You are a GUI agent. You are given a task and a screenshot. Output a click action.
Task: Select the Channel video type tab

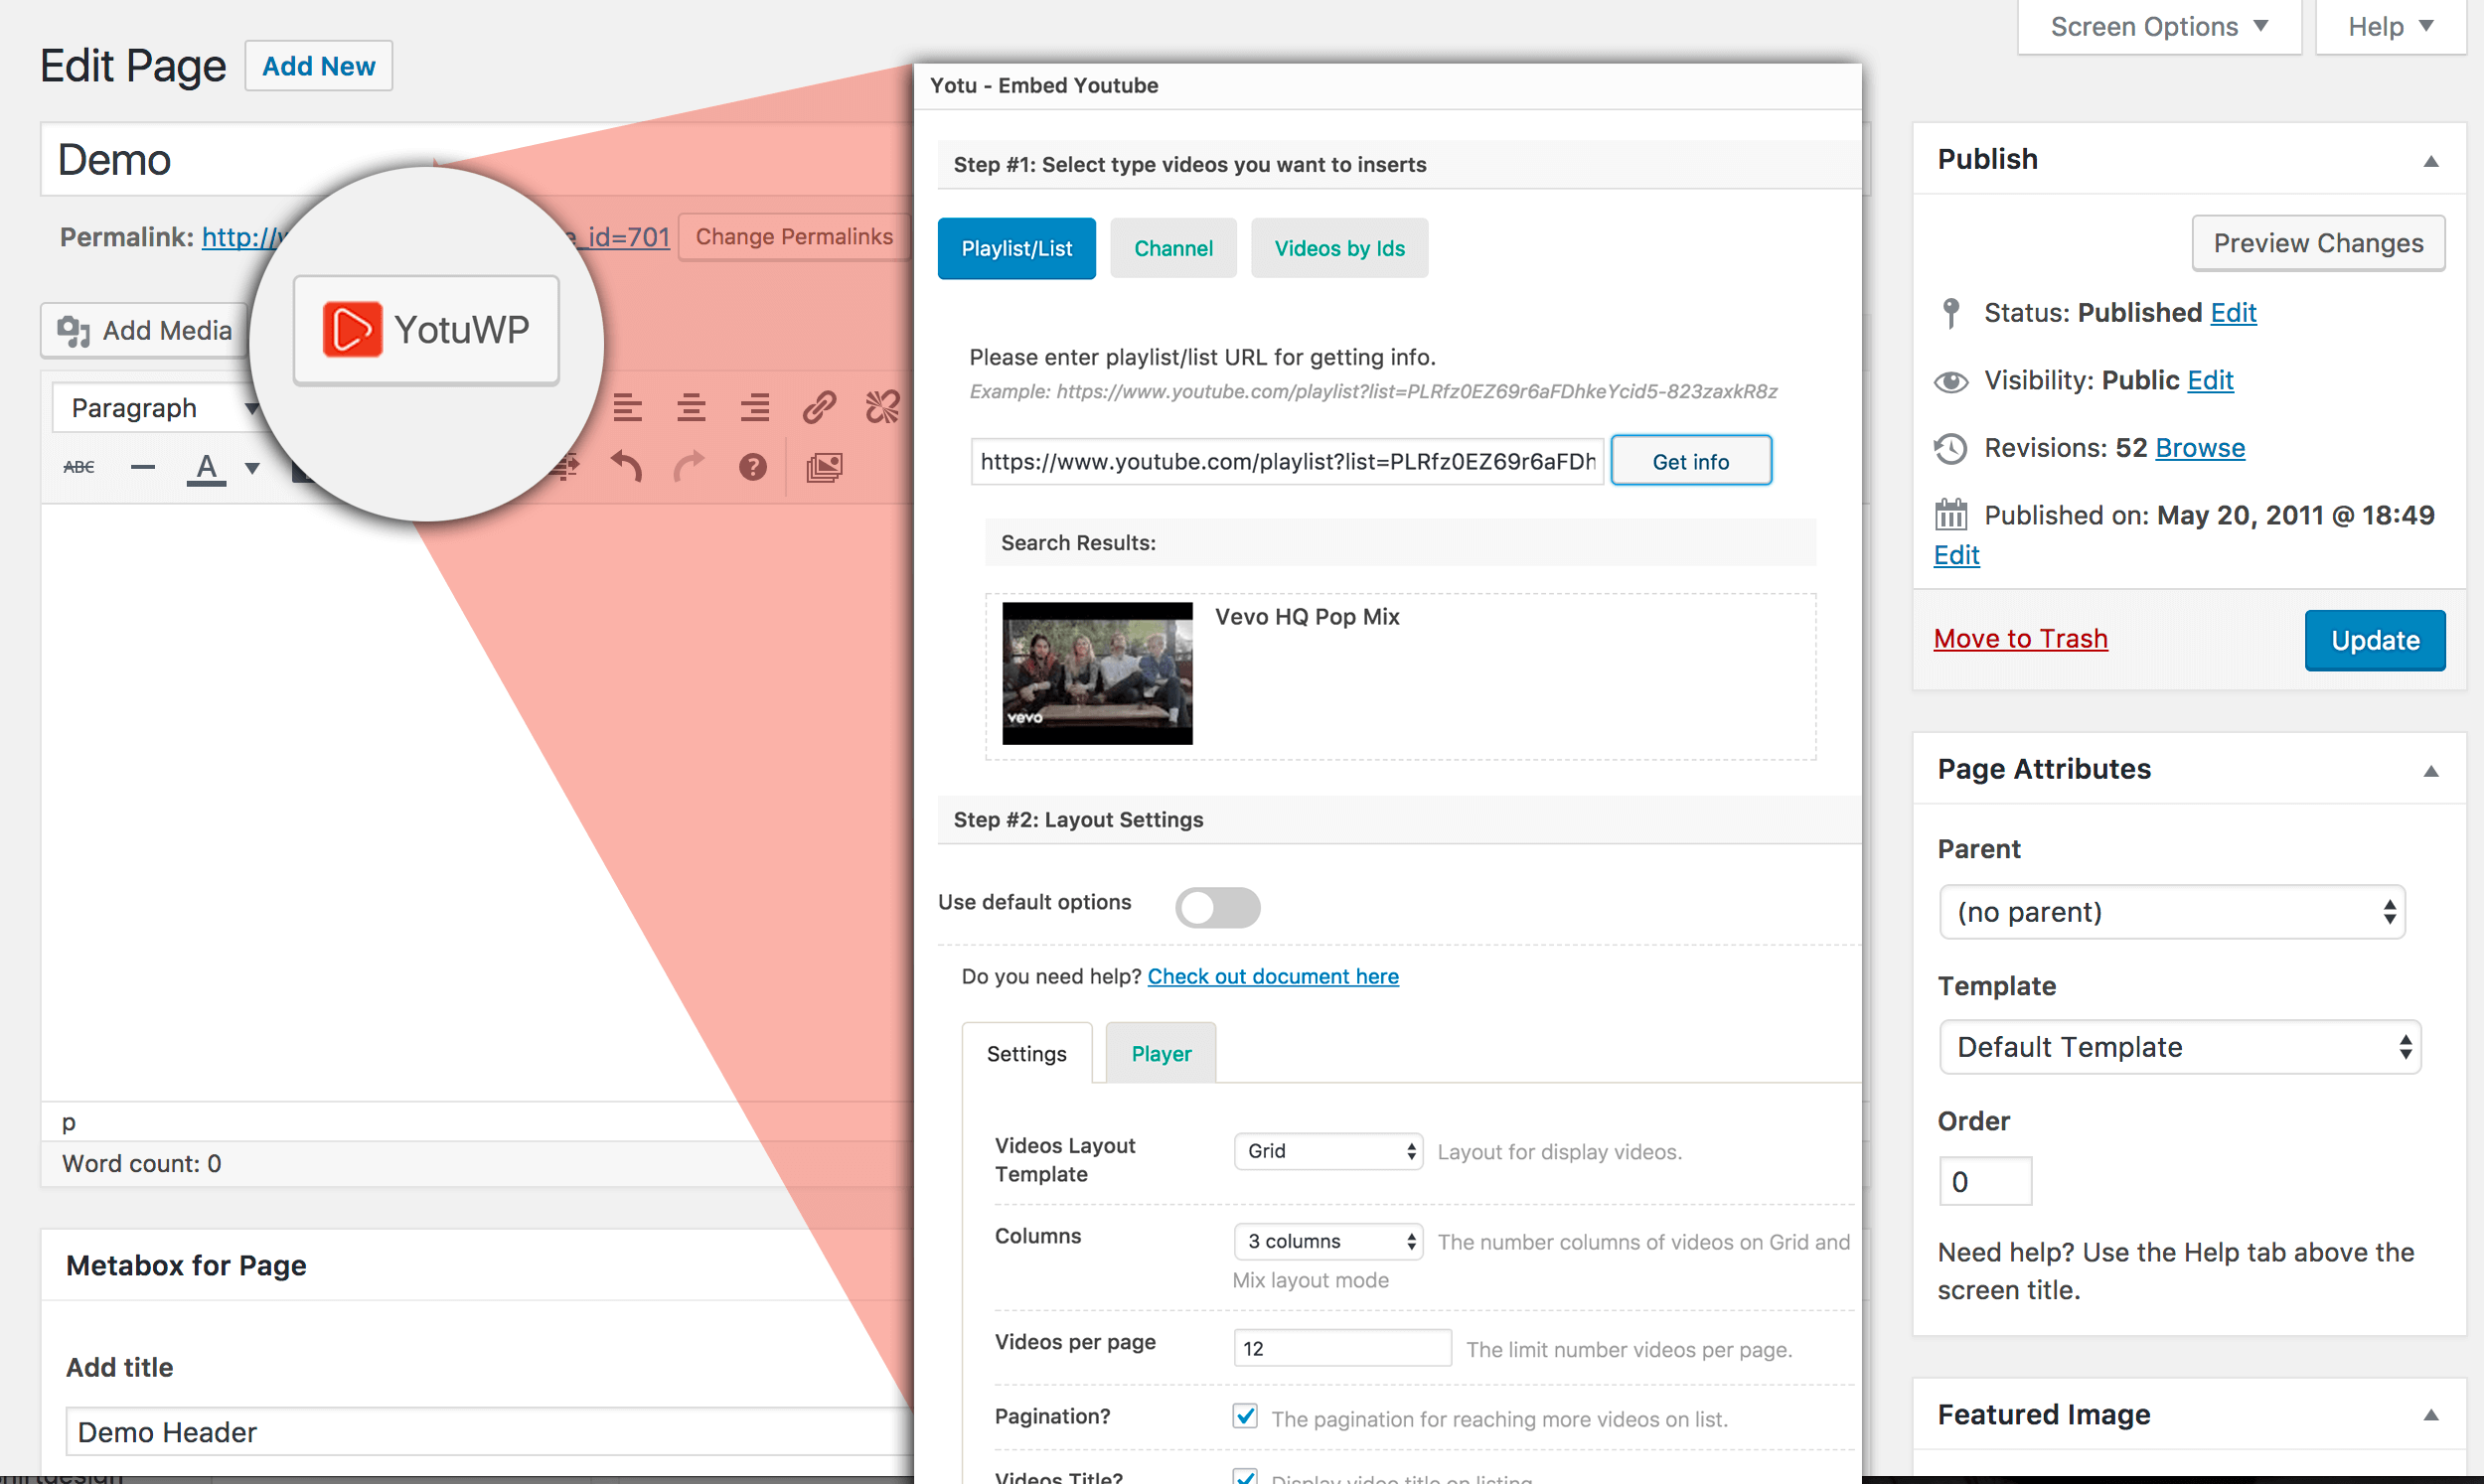(1172, 248)
